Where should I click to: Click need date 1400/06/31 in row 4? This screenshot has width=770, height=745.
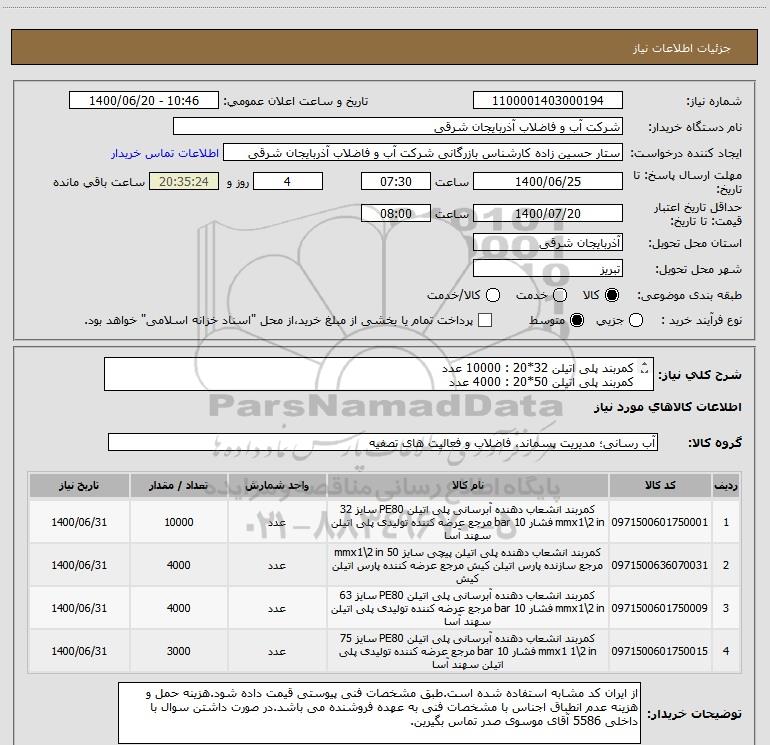coord(79,651)
